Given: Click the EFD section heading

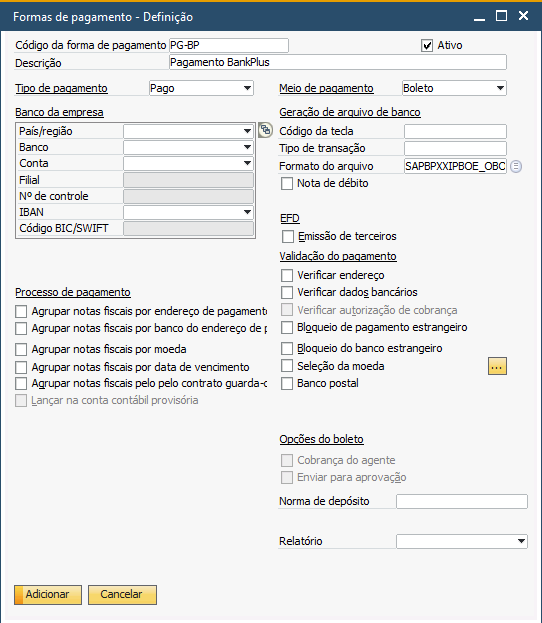Looking at the screenshot, I should point(290,219).
